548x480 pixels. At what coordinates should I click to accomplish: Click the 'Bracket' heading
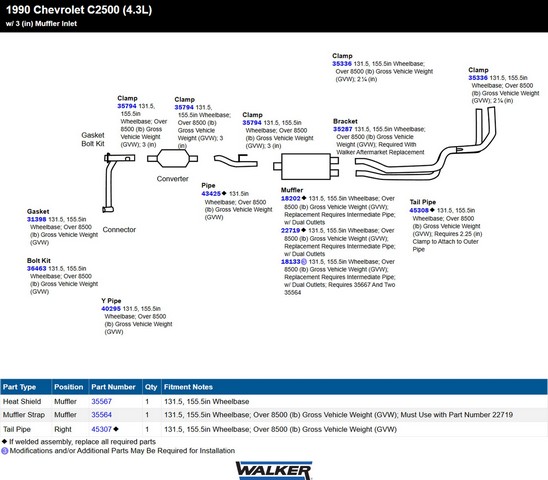point(345,121)
